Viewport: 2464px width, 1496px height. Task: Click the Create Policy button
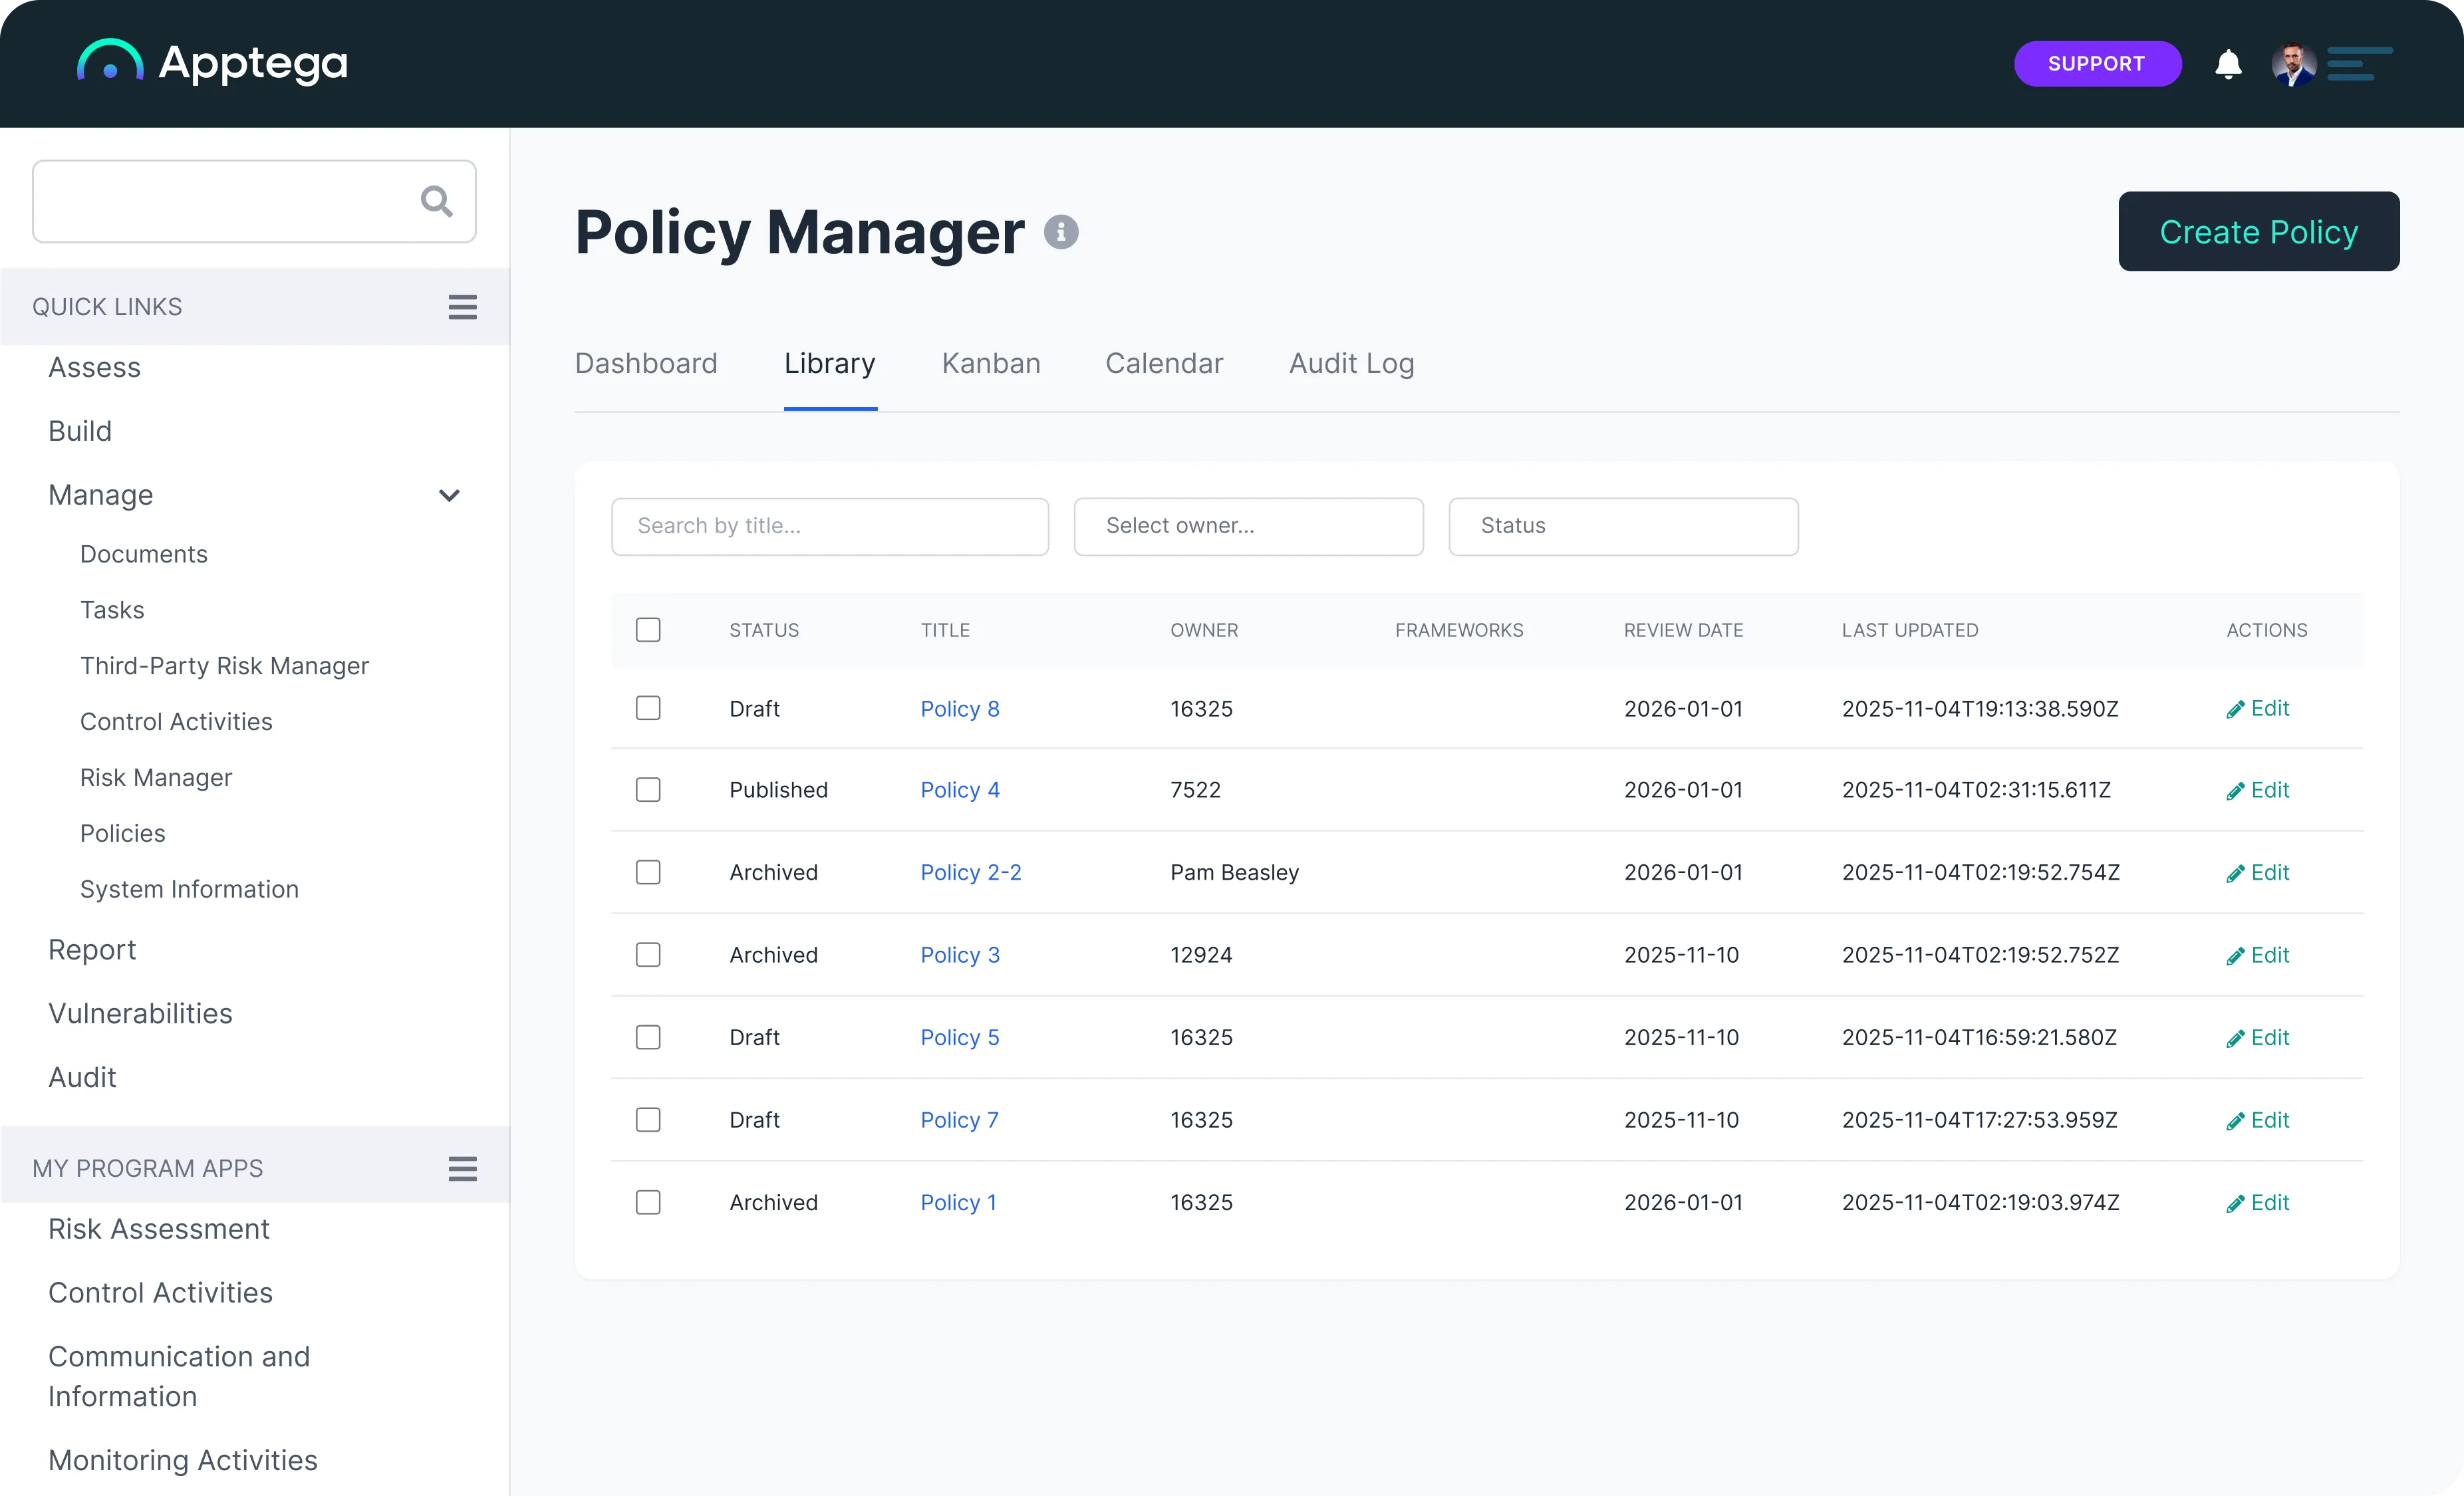(2258, 232)
